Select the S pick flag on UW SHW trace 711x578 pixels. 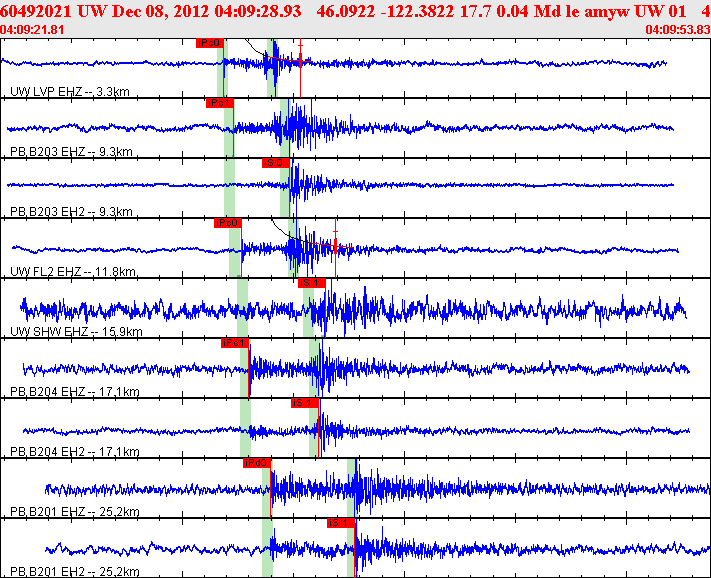coord(312,283)
